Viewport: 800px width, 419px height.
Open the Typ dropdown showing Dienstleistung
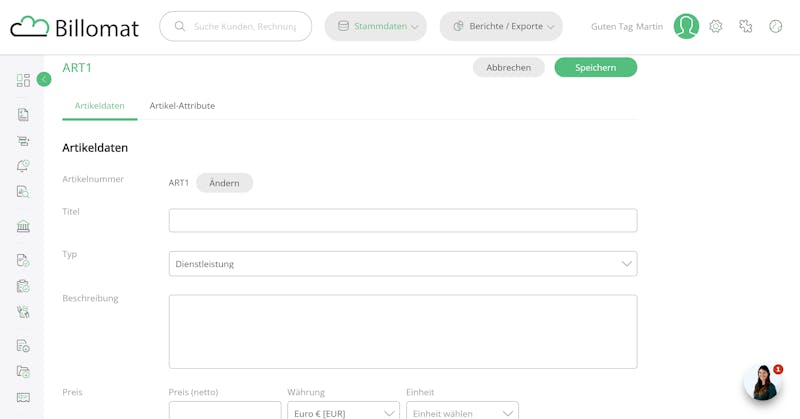coord(403,264)
